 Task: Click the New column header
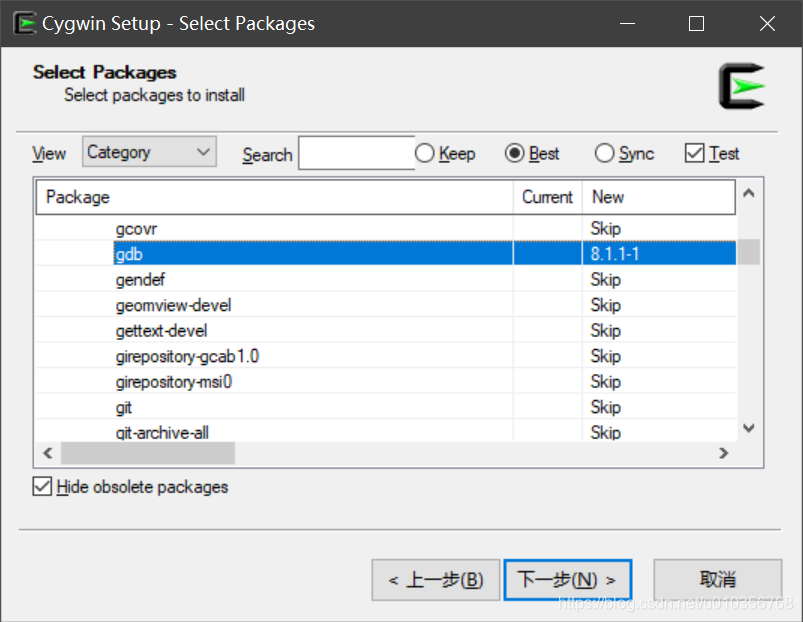point(659,197)
